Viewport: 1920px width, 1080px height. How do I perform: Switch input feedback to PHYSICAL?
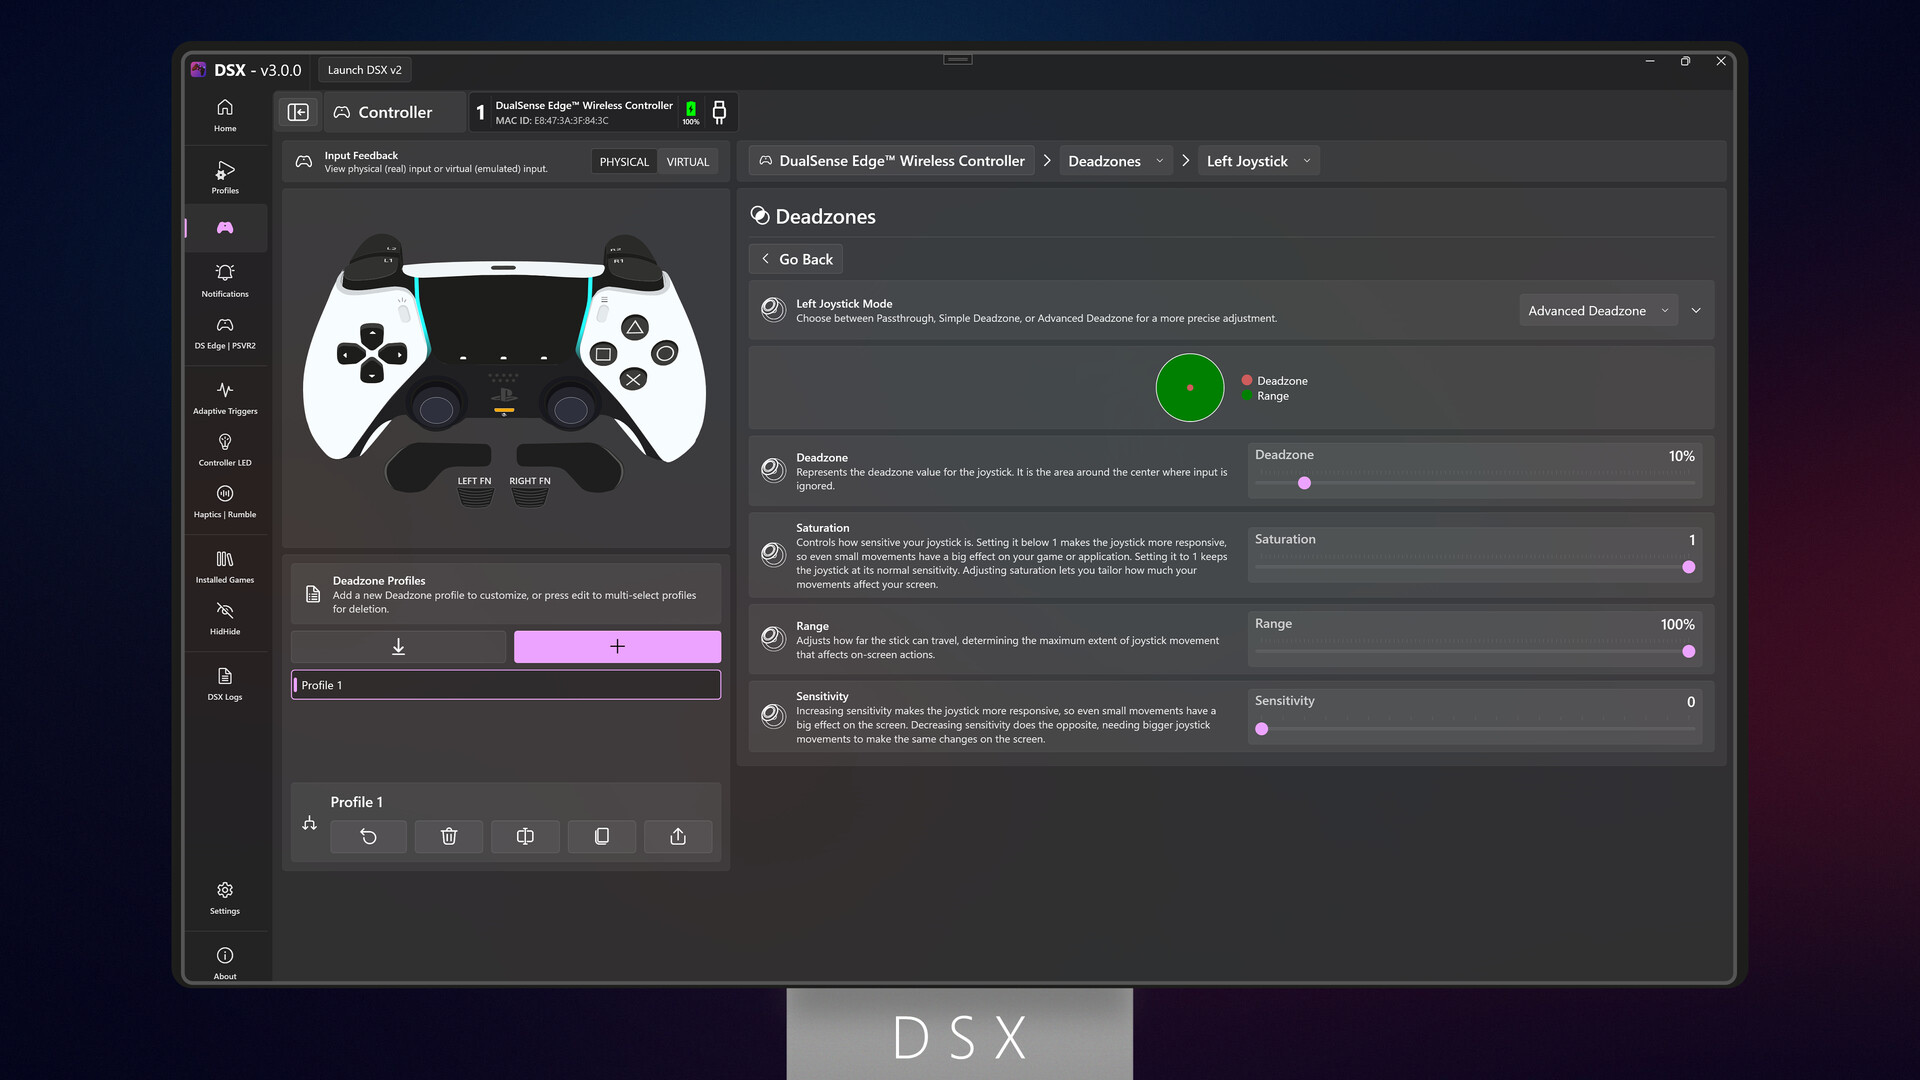pyautogui.click(x=623, y=161)
